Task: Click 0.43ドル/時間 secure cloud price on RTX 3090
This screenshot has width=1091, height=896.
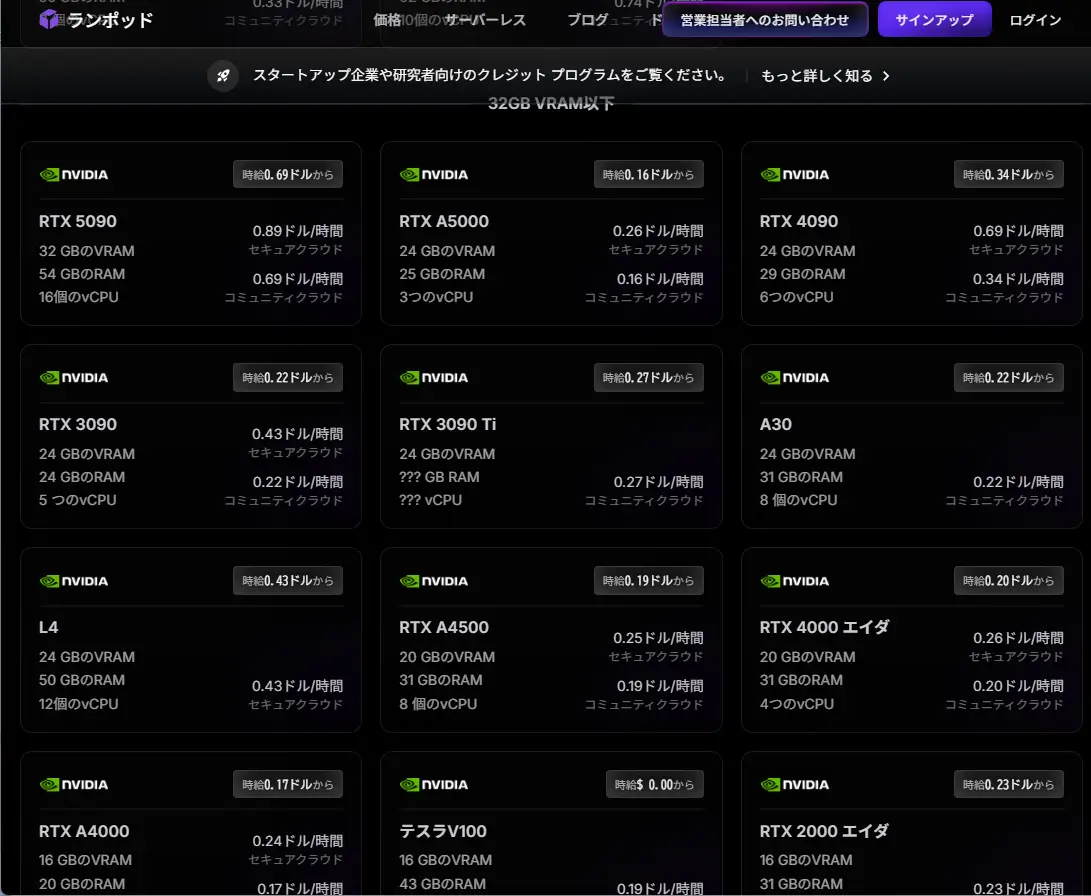Action: click(x=298, y=434)
